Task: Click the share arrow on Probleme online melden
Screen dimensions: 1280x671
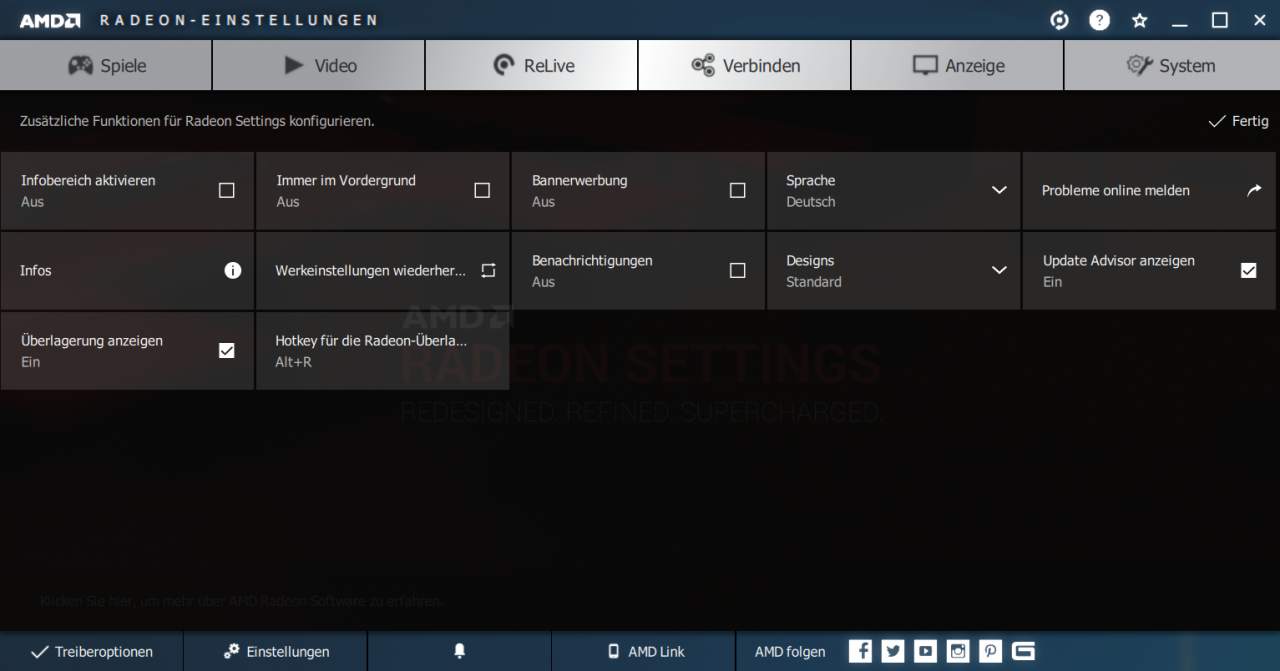Action: 1254,190
